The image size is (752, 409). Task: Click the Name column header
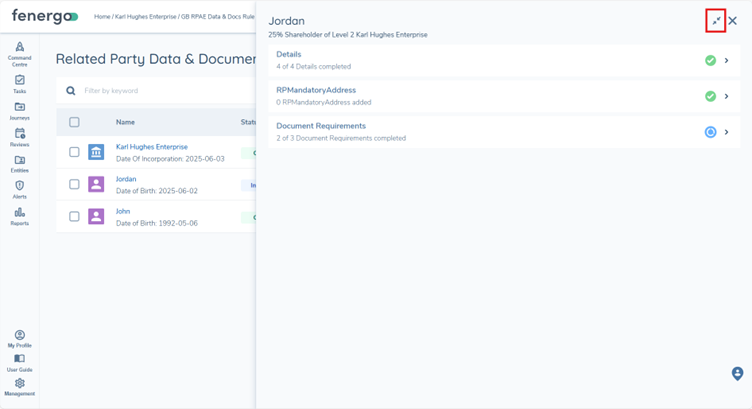125,122
